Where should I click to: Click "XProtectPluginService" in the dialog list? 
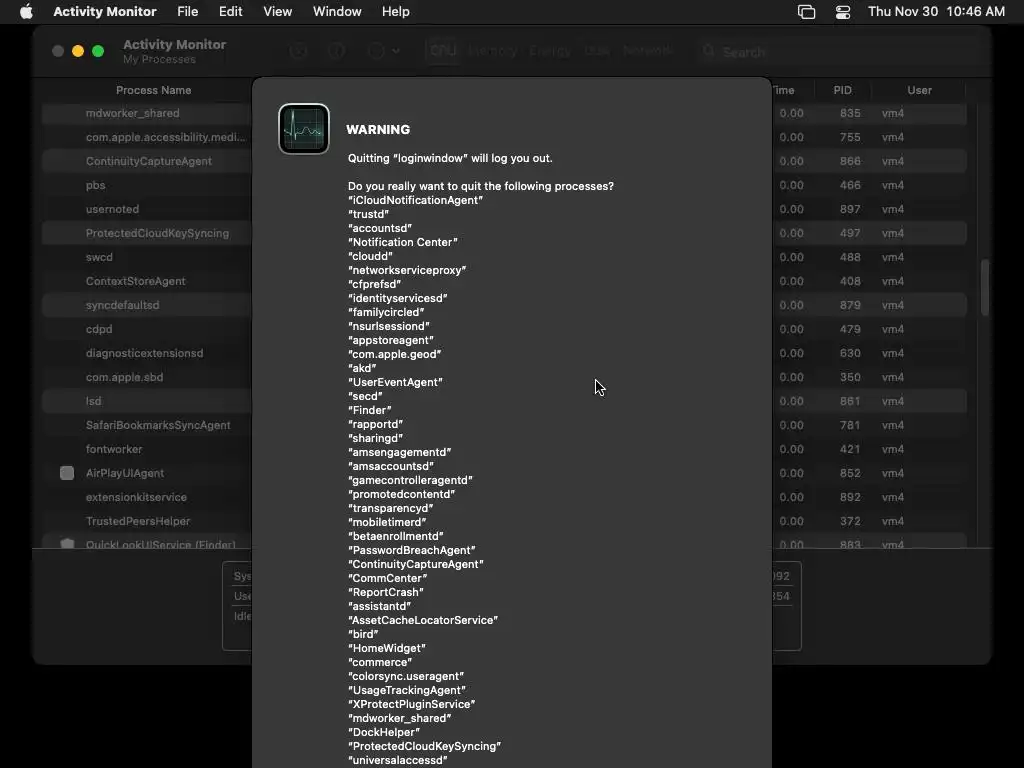point(411,704)
